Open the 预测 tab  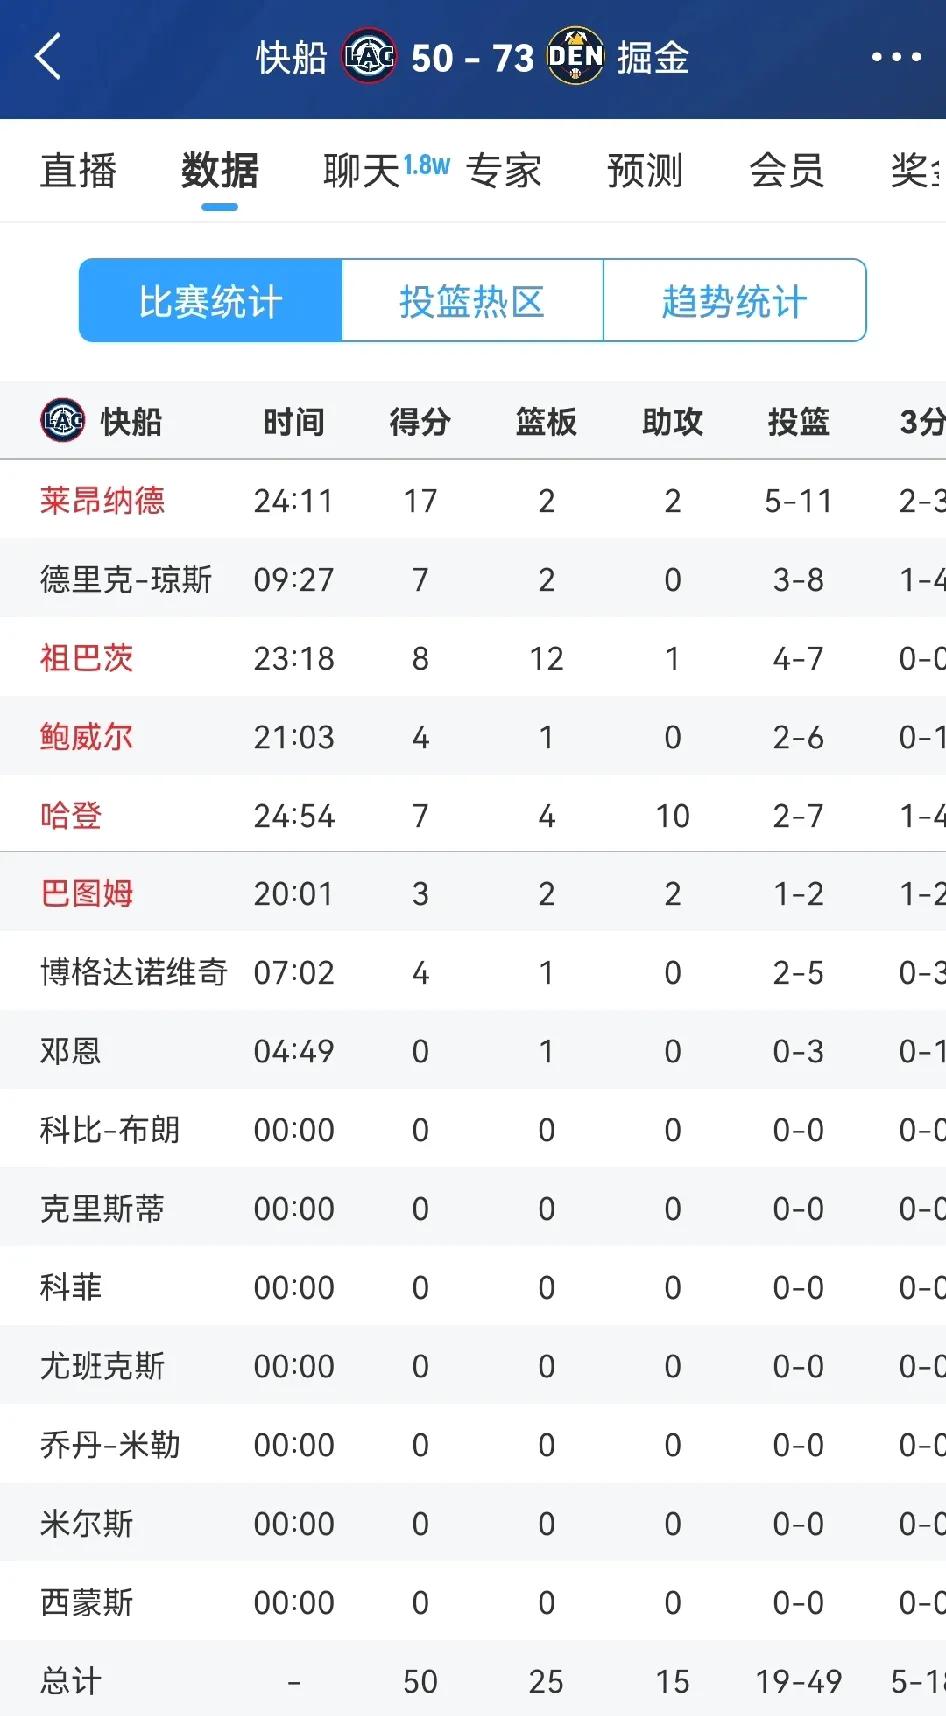point(645,171)
